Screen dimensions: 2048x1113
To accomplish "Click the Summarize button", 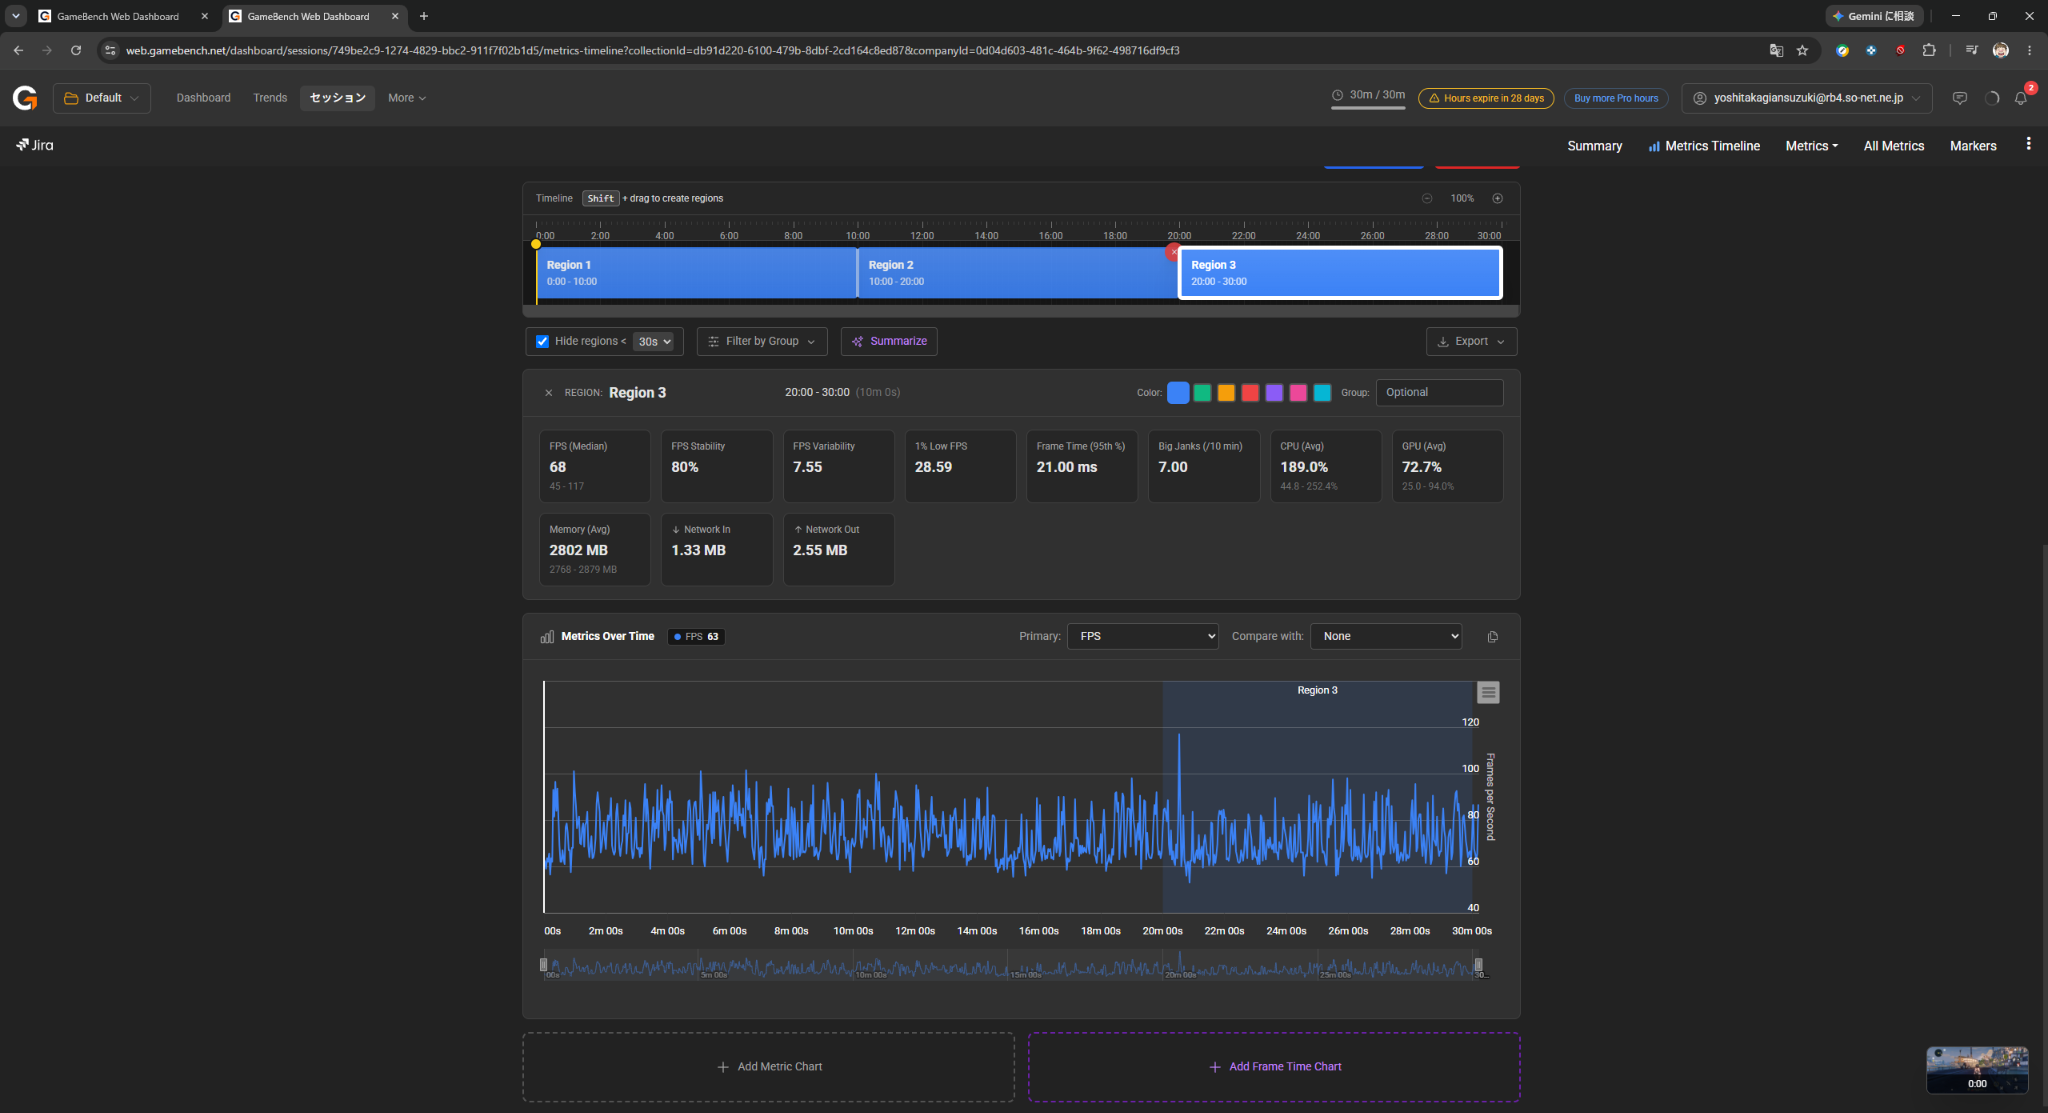I will pos(889,342).
